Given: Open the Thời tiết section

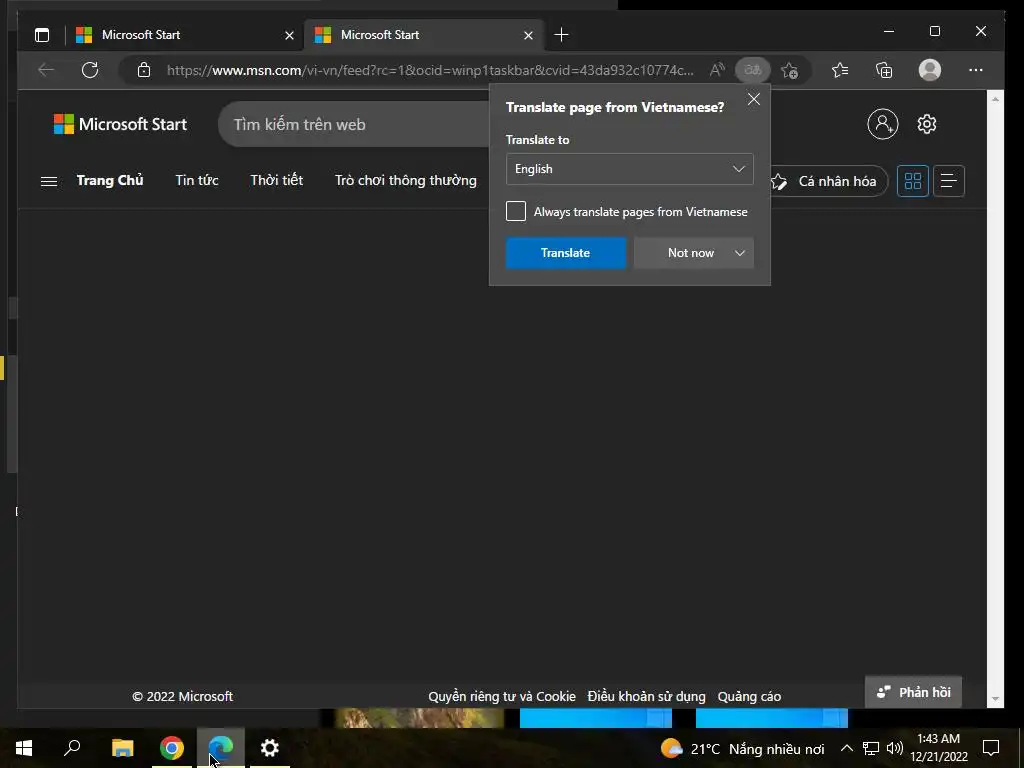Looking at the screenshot, I should 276,180.
